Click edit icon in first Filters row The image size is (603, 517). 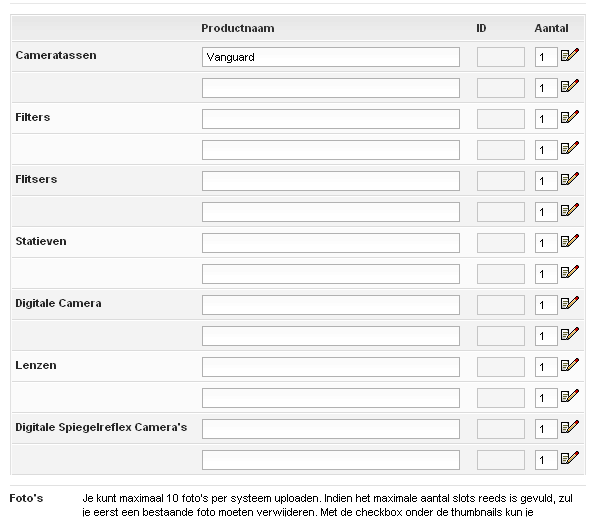570,118
